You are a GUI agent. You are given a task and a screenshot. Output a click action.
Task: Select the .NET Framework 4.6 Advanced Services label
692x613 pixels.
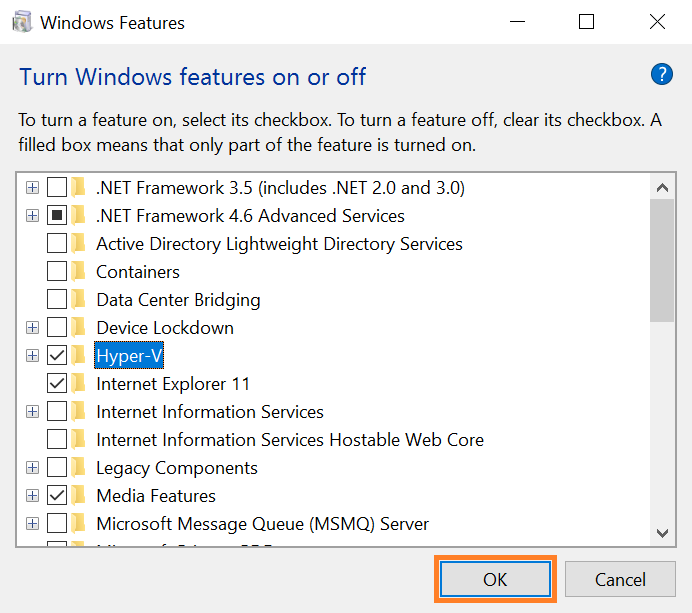(250, 216)
